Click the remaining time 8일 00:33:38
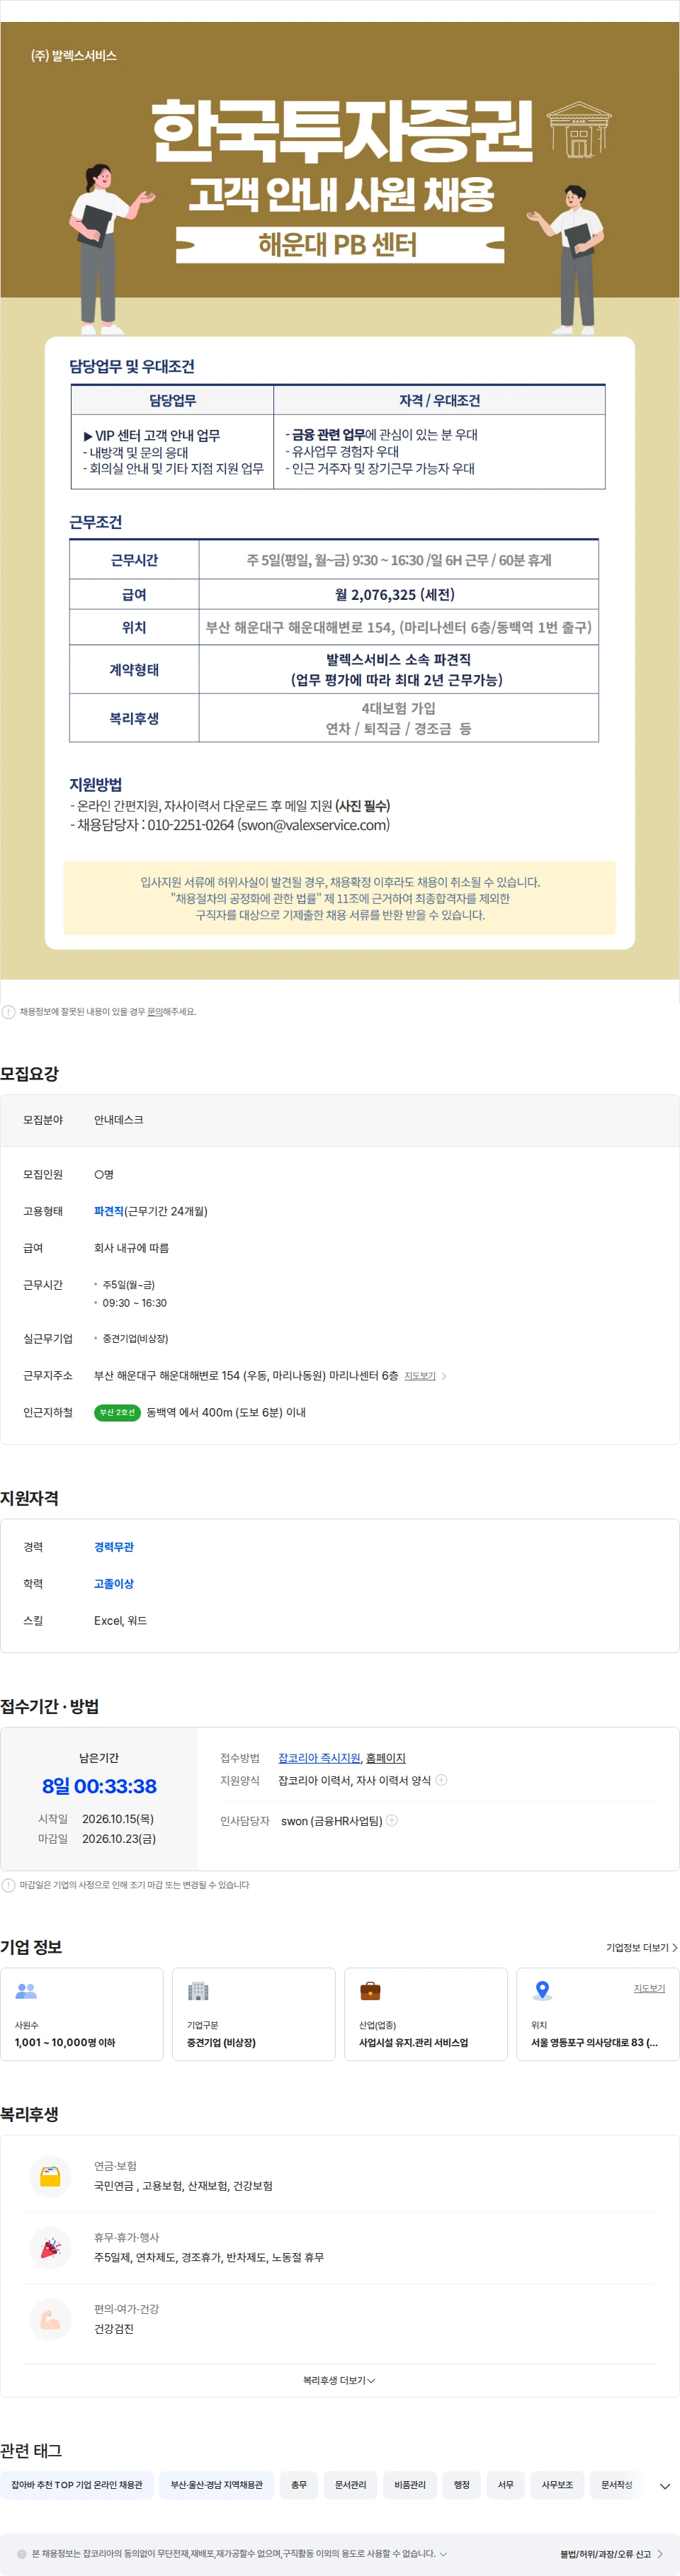Viewport: 680px width, 2576px height. pos(99,1786)
